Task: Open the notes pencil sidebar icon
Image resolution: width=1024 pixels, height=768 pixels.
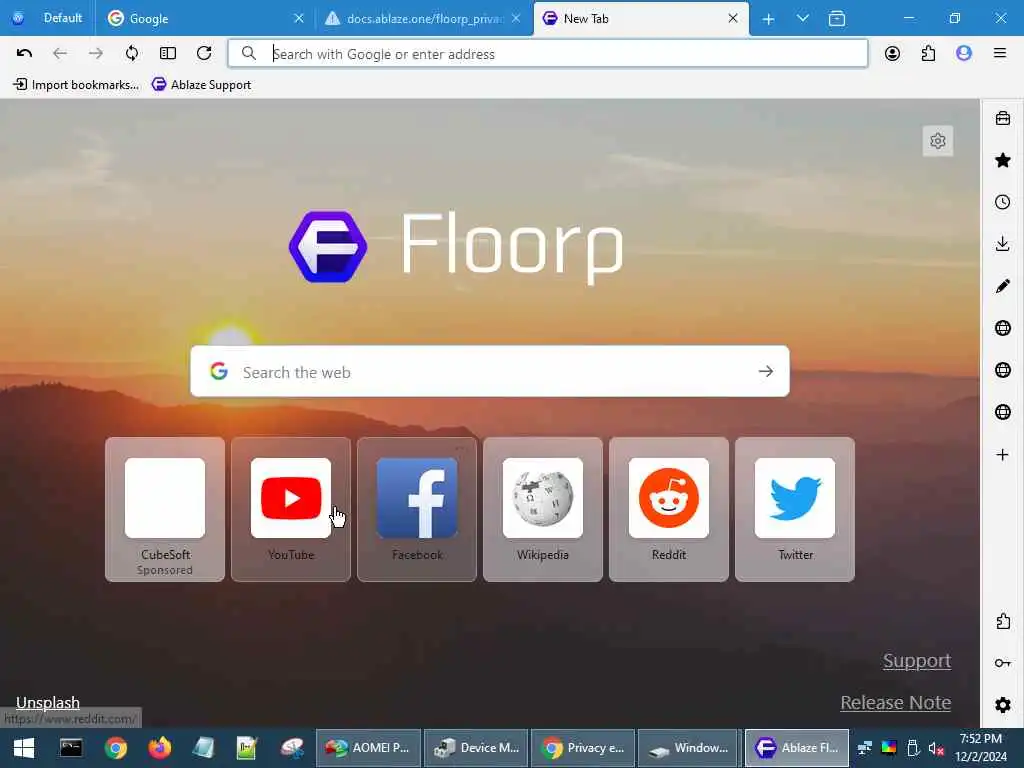Action: point(1002,286)
